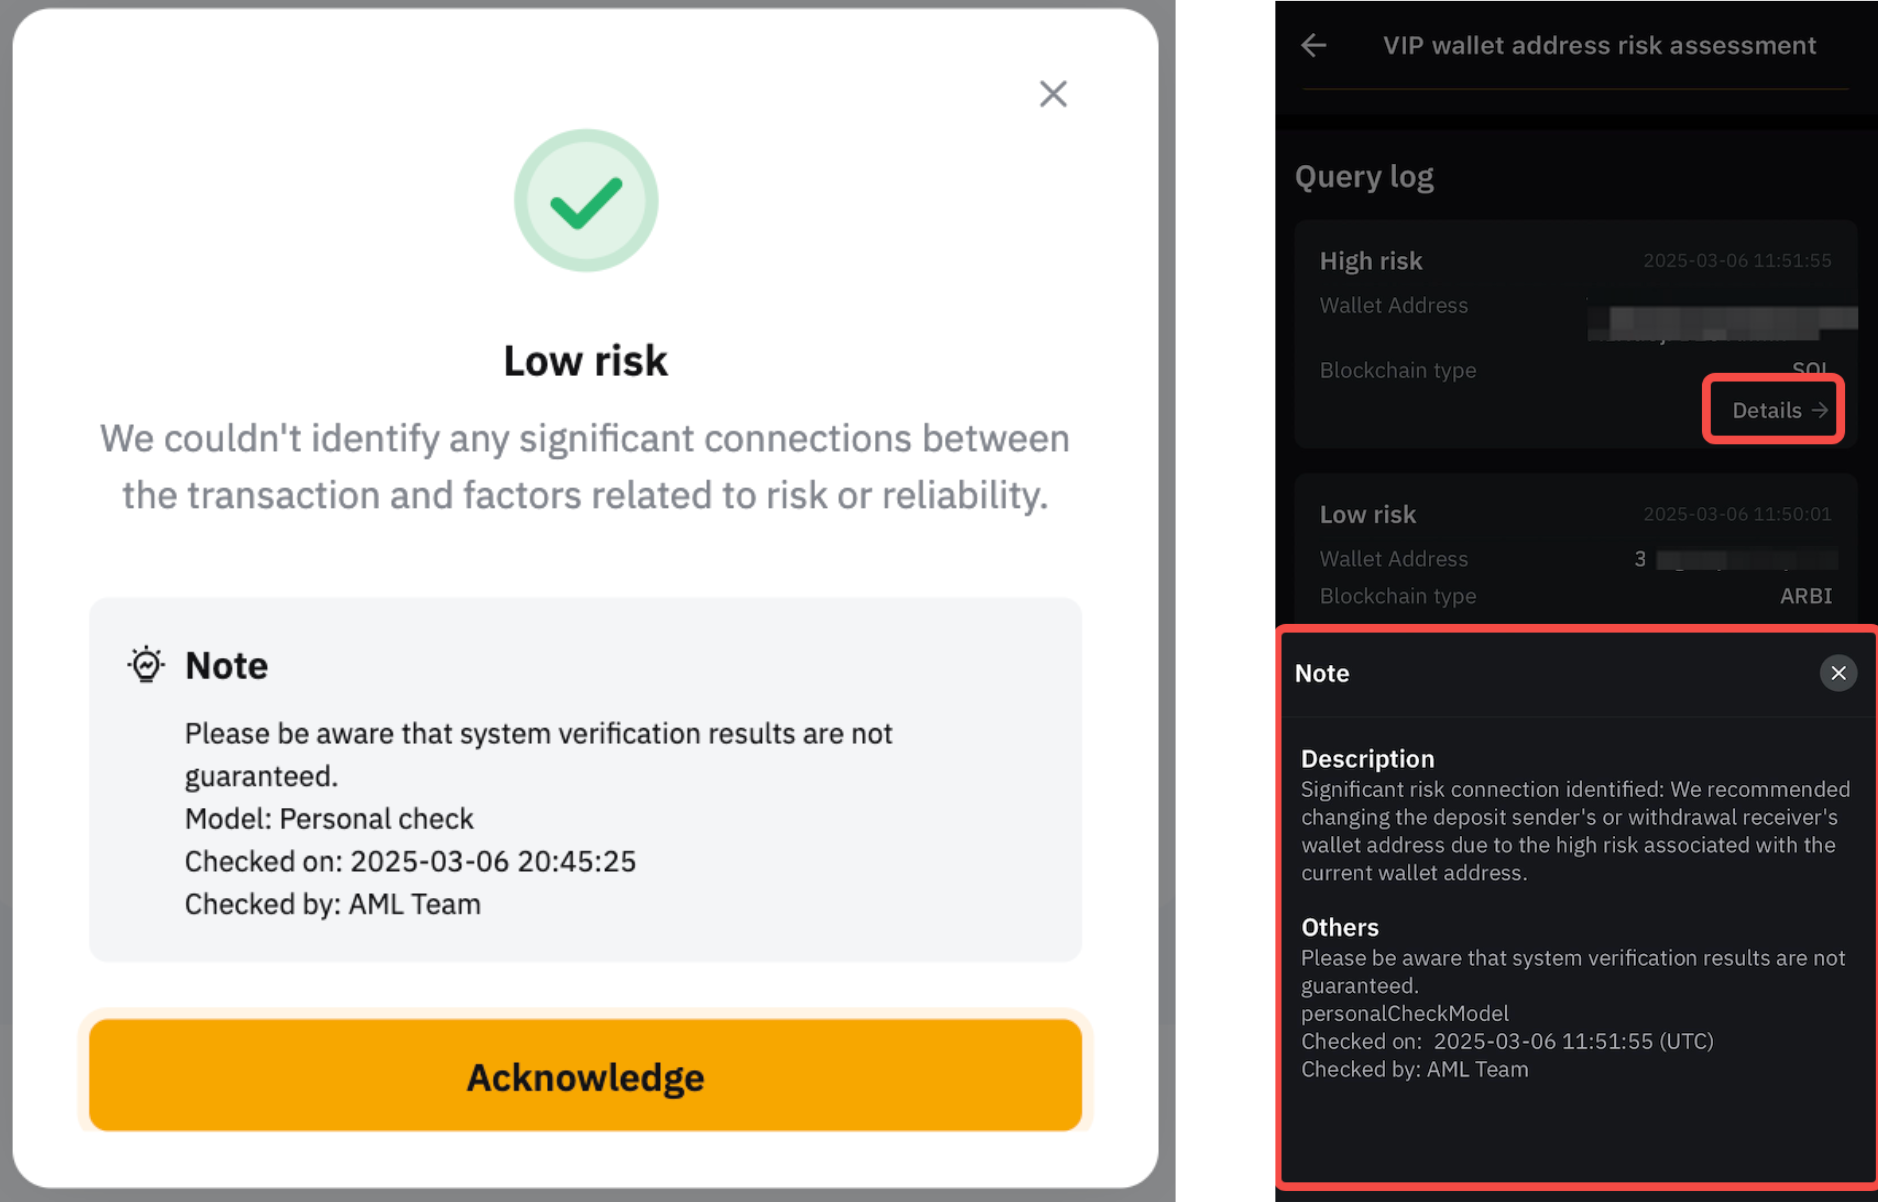Viewport: 1878px width, 1202px height.
Task: Click the 2025-03-06 11:51:55 log timestamp
Action: (1737, 261)
